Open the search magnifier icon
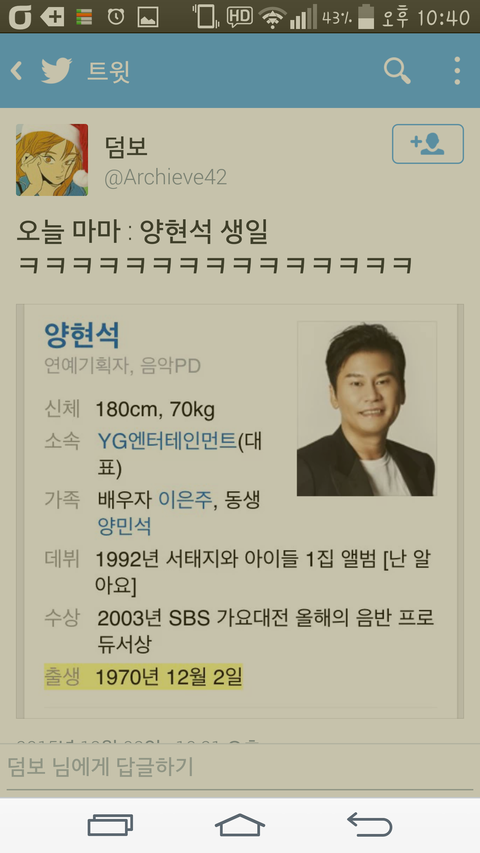Screen dimensions: 480x853 (x=397, y=71)
